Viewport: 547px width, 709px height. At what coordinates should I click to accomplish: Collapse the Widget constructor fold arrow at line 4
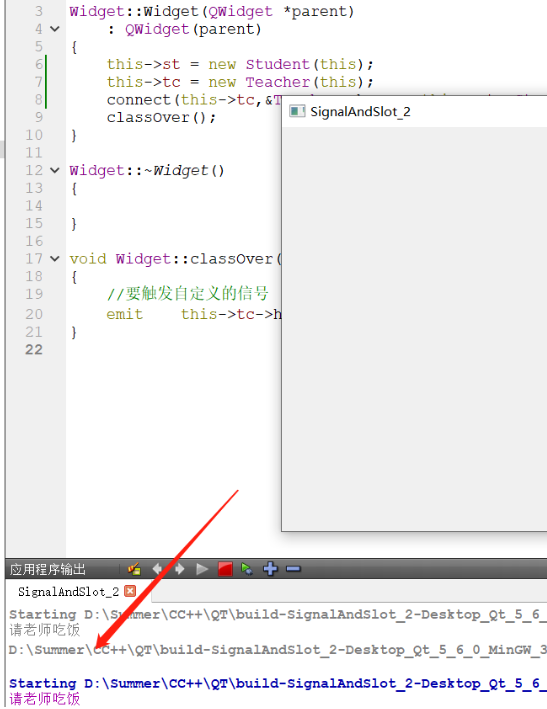tap(55, 29)
